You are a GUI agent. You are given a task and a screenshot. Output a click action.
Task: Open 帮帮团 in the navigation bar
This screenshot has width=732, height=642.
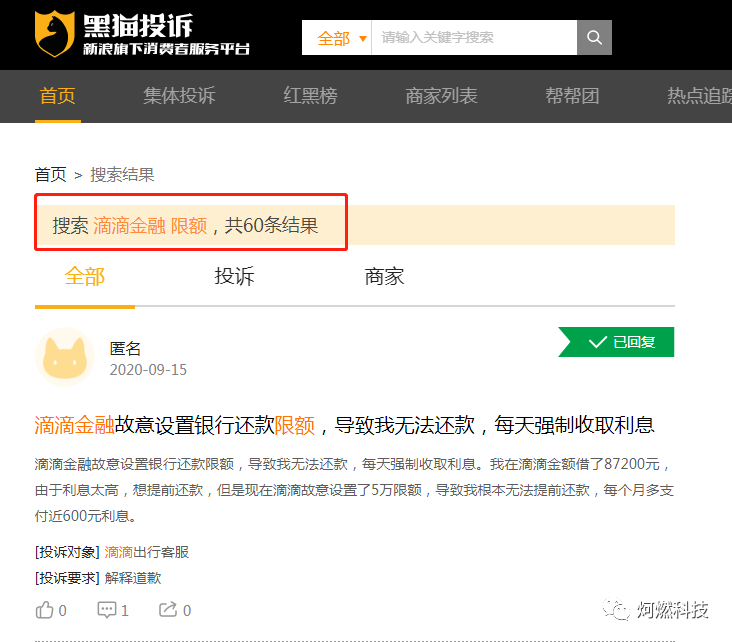point(572,96)
